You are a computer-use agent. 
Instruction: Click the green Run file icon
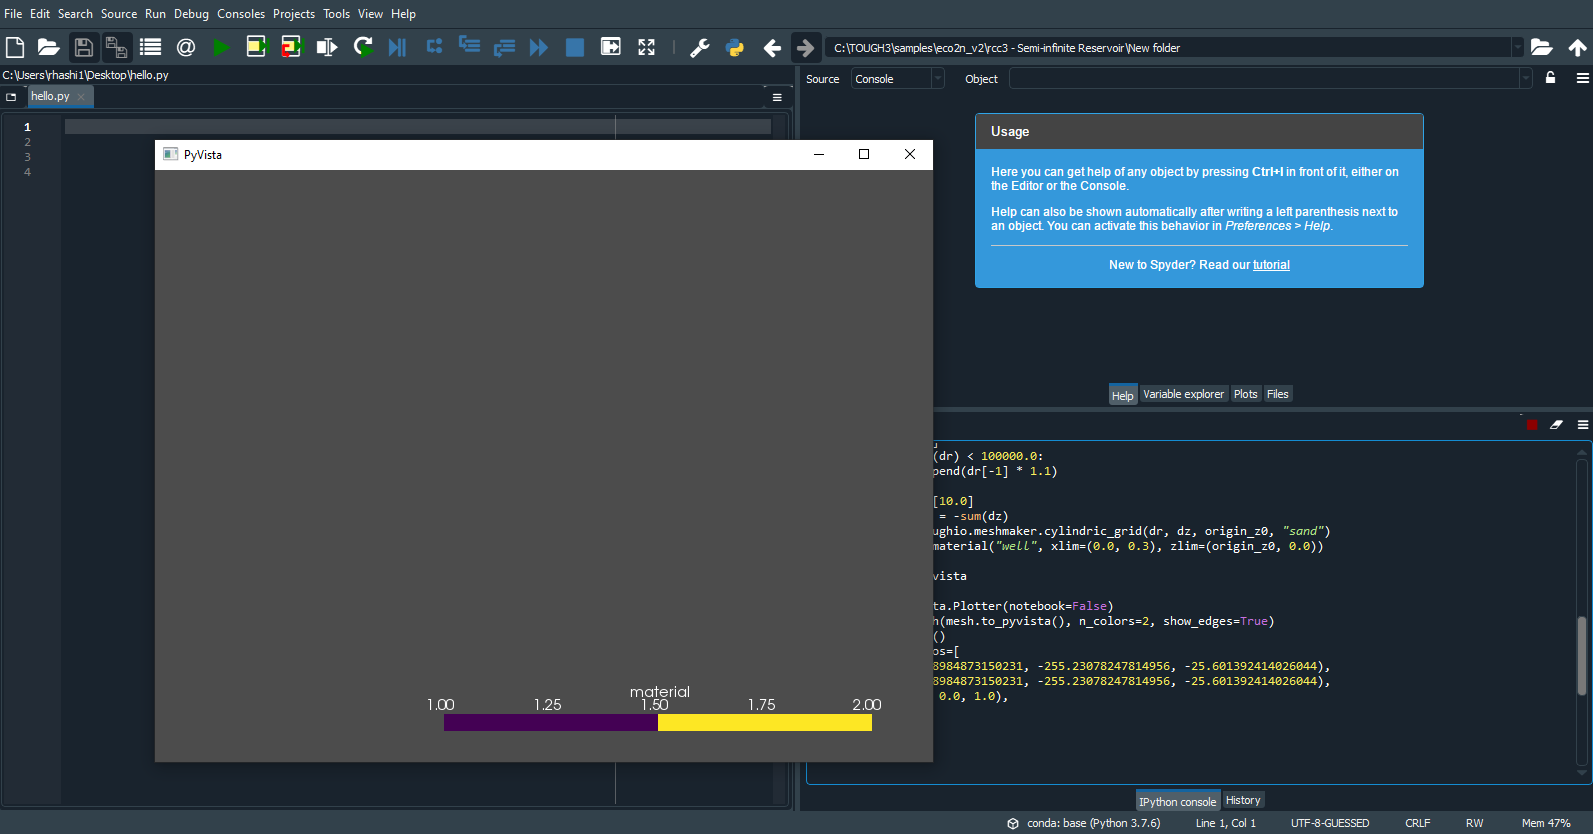point(221,47)
